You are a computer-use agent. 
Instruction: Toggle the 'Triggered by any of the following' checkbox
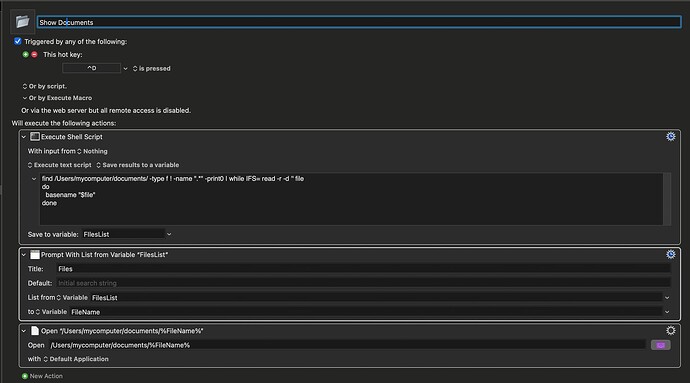[x=18, y=41]
